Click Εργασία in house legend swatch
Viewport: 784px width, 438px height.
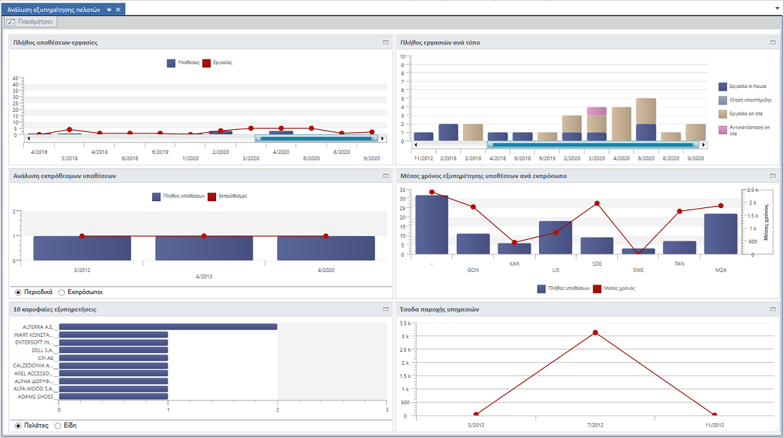point(722,86)
